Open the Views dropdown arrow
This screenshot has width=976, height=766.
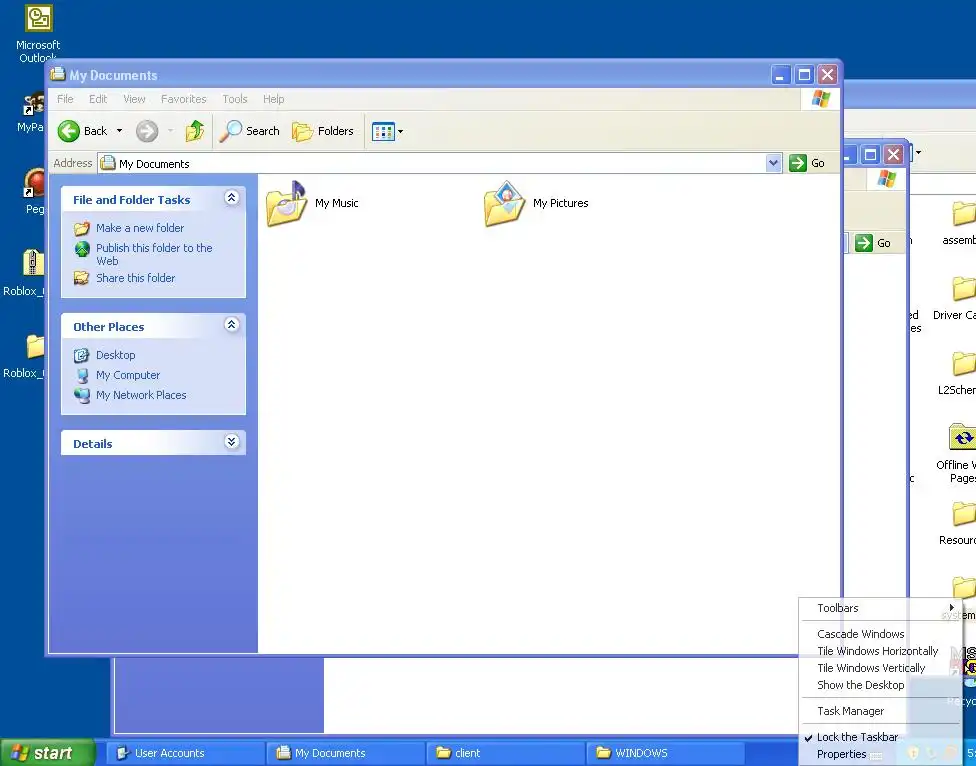(x=400, y=131)
